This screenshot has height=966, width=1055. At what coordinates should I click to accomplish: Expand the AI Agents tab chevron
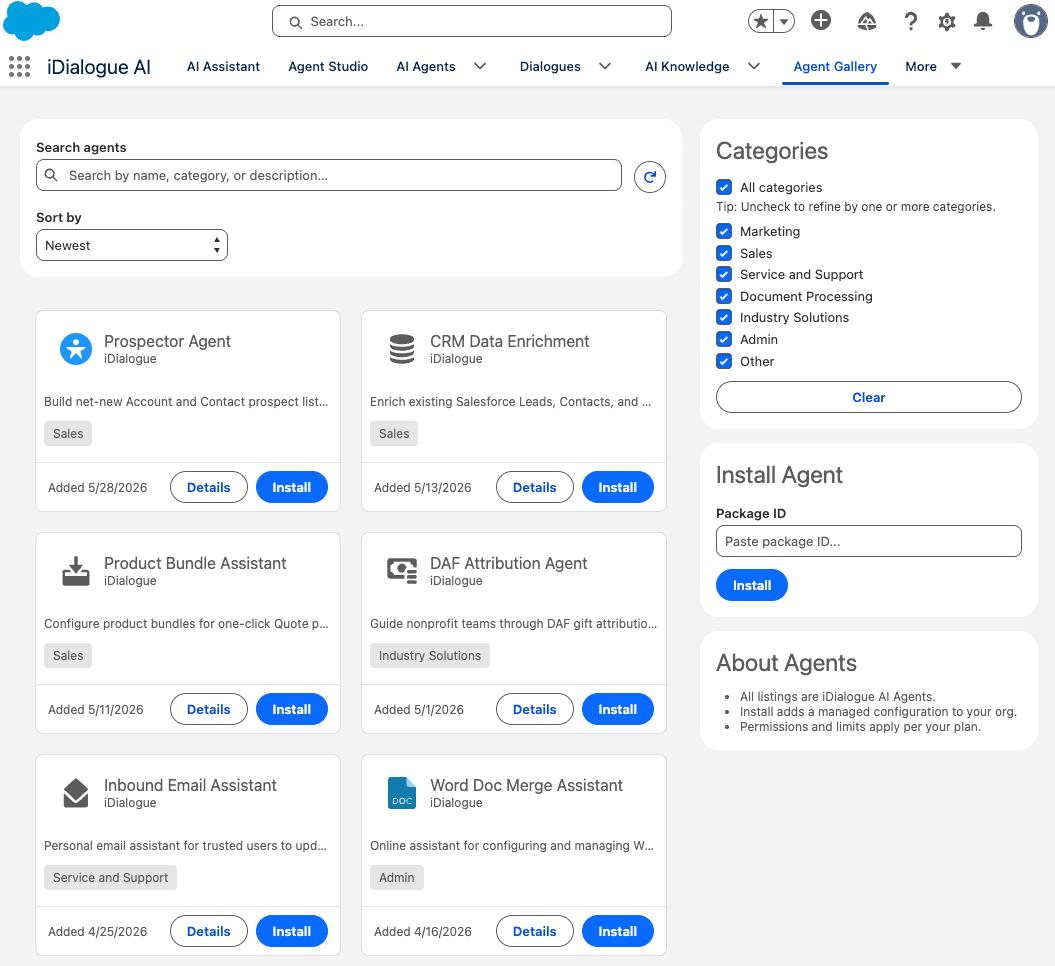480,66
